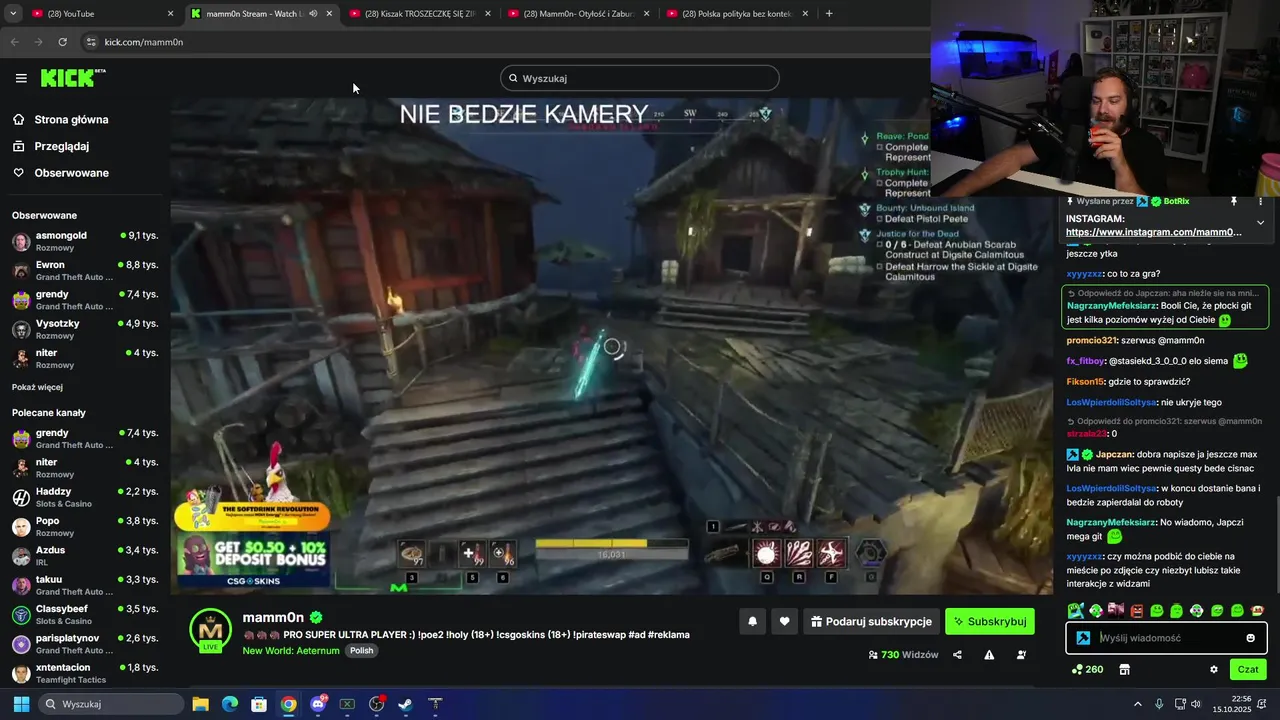Mute the mamm0n Stream tab audio

pyautogui.click(x=313, y=14)
